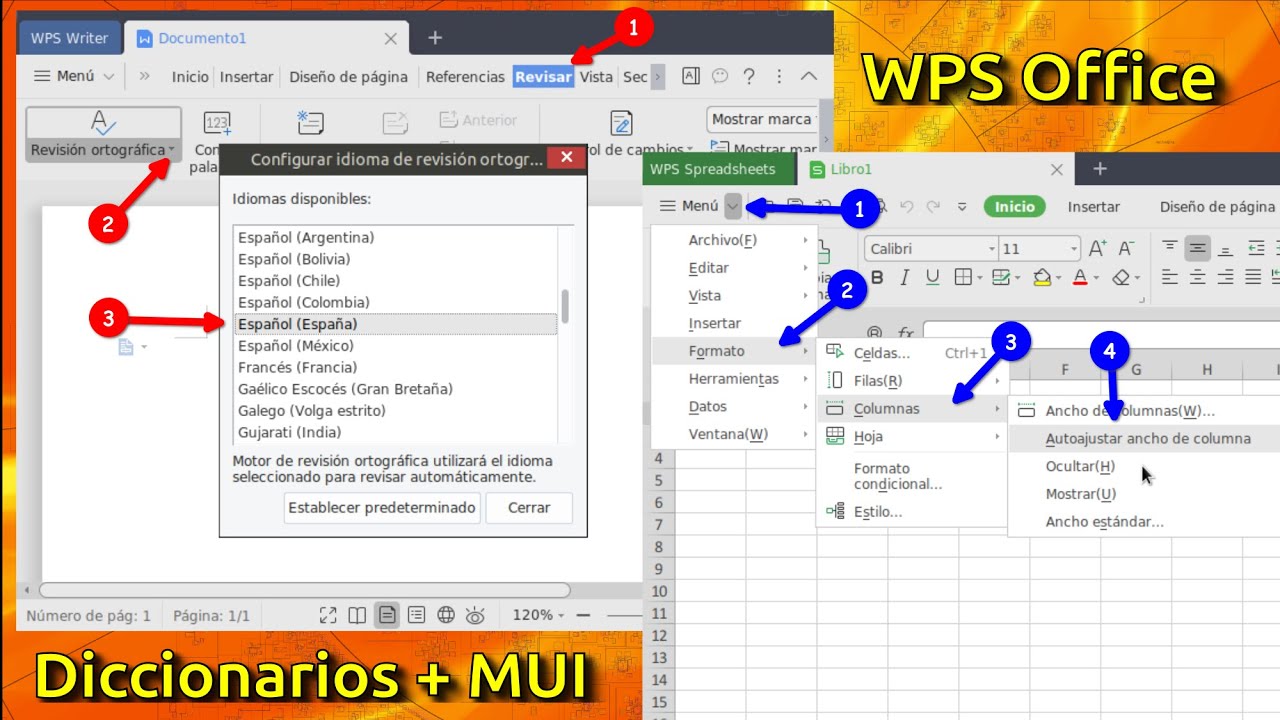Increase font size with the A+ icon
The height and width of the screenshot is (720, 1280).
[1098, 248]
